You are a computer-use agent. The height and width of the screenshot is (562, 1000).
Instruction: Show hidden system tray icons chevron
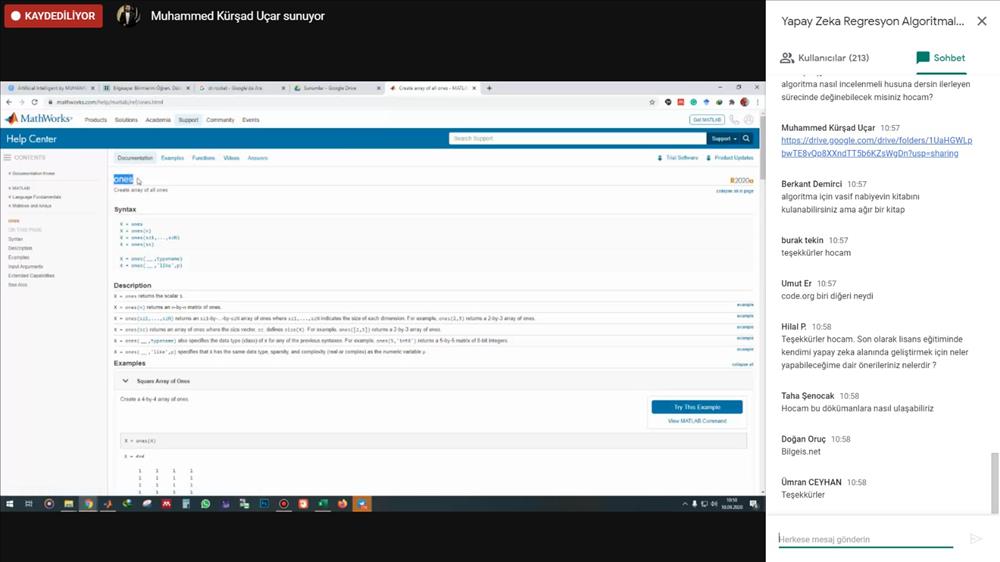pyautogui.click(x=685, y=504)
